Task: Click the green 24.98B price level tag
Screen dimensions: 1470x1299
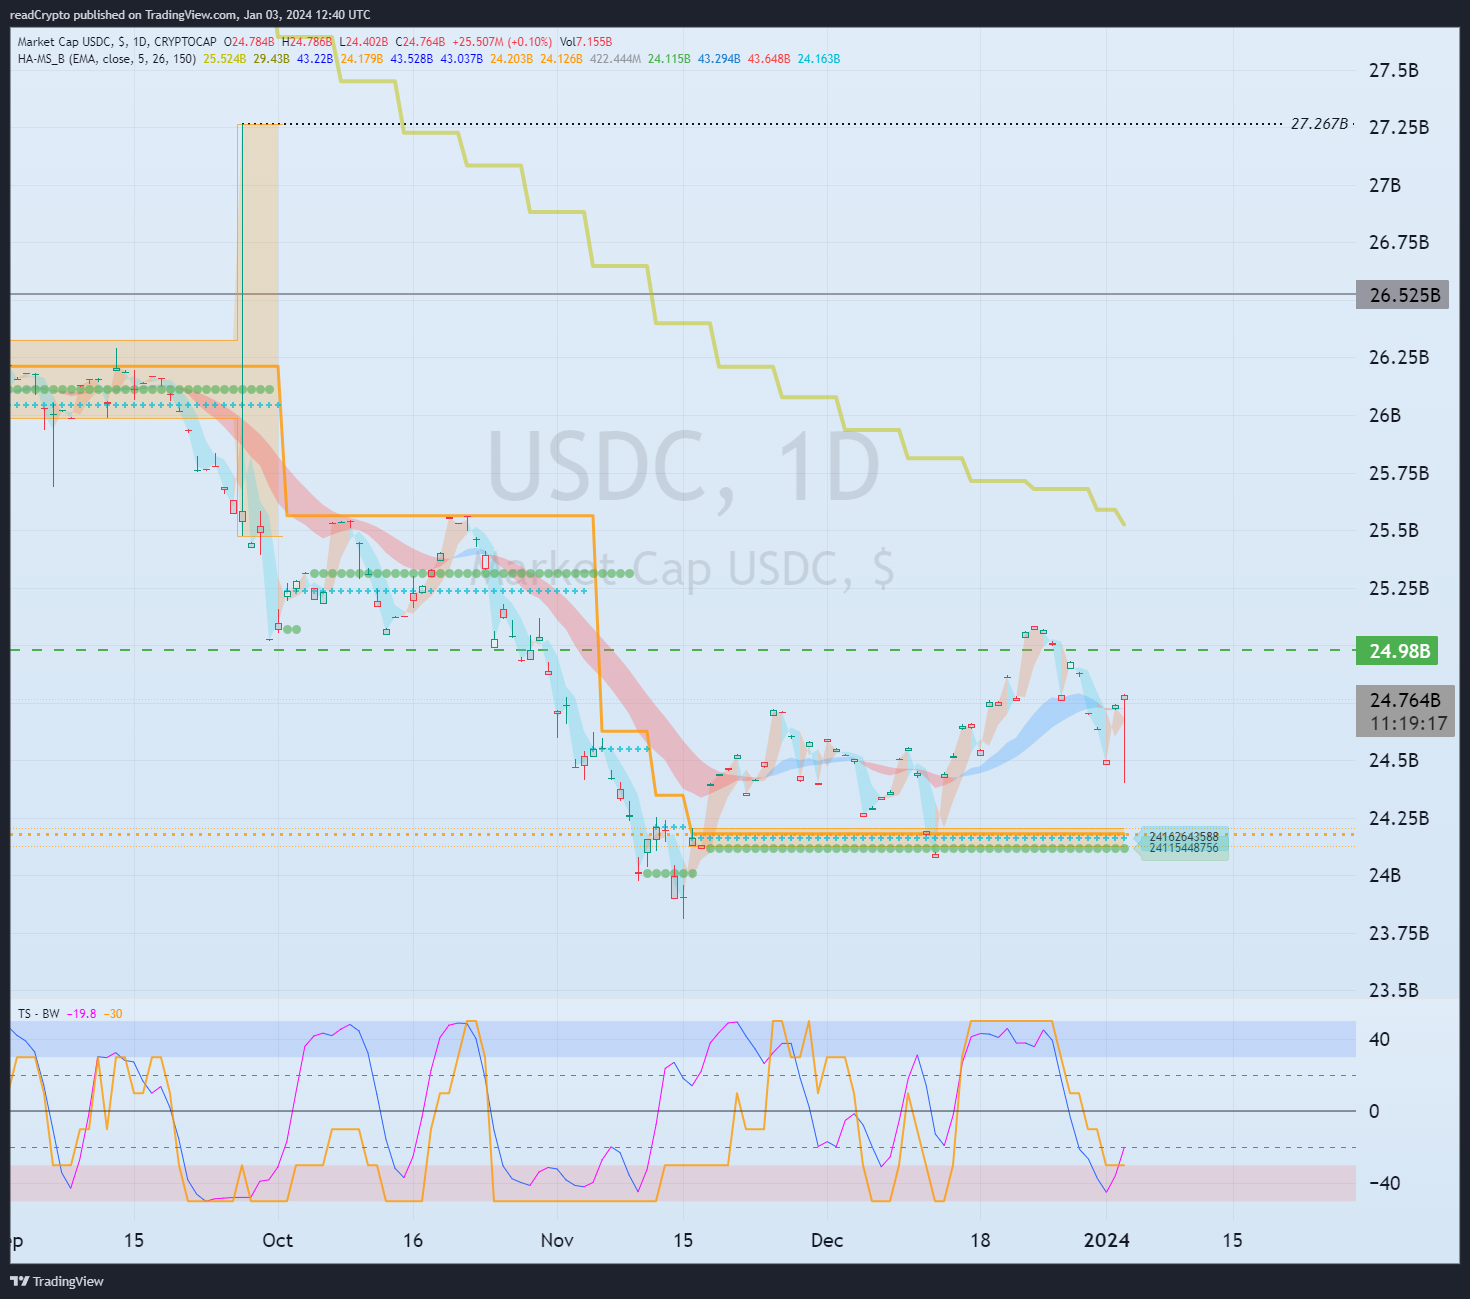Action: coord(1396,651)
